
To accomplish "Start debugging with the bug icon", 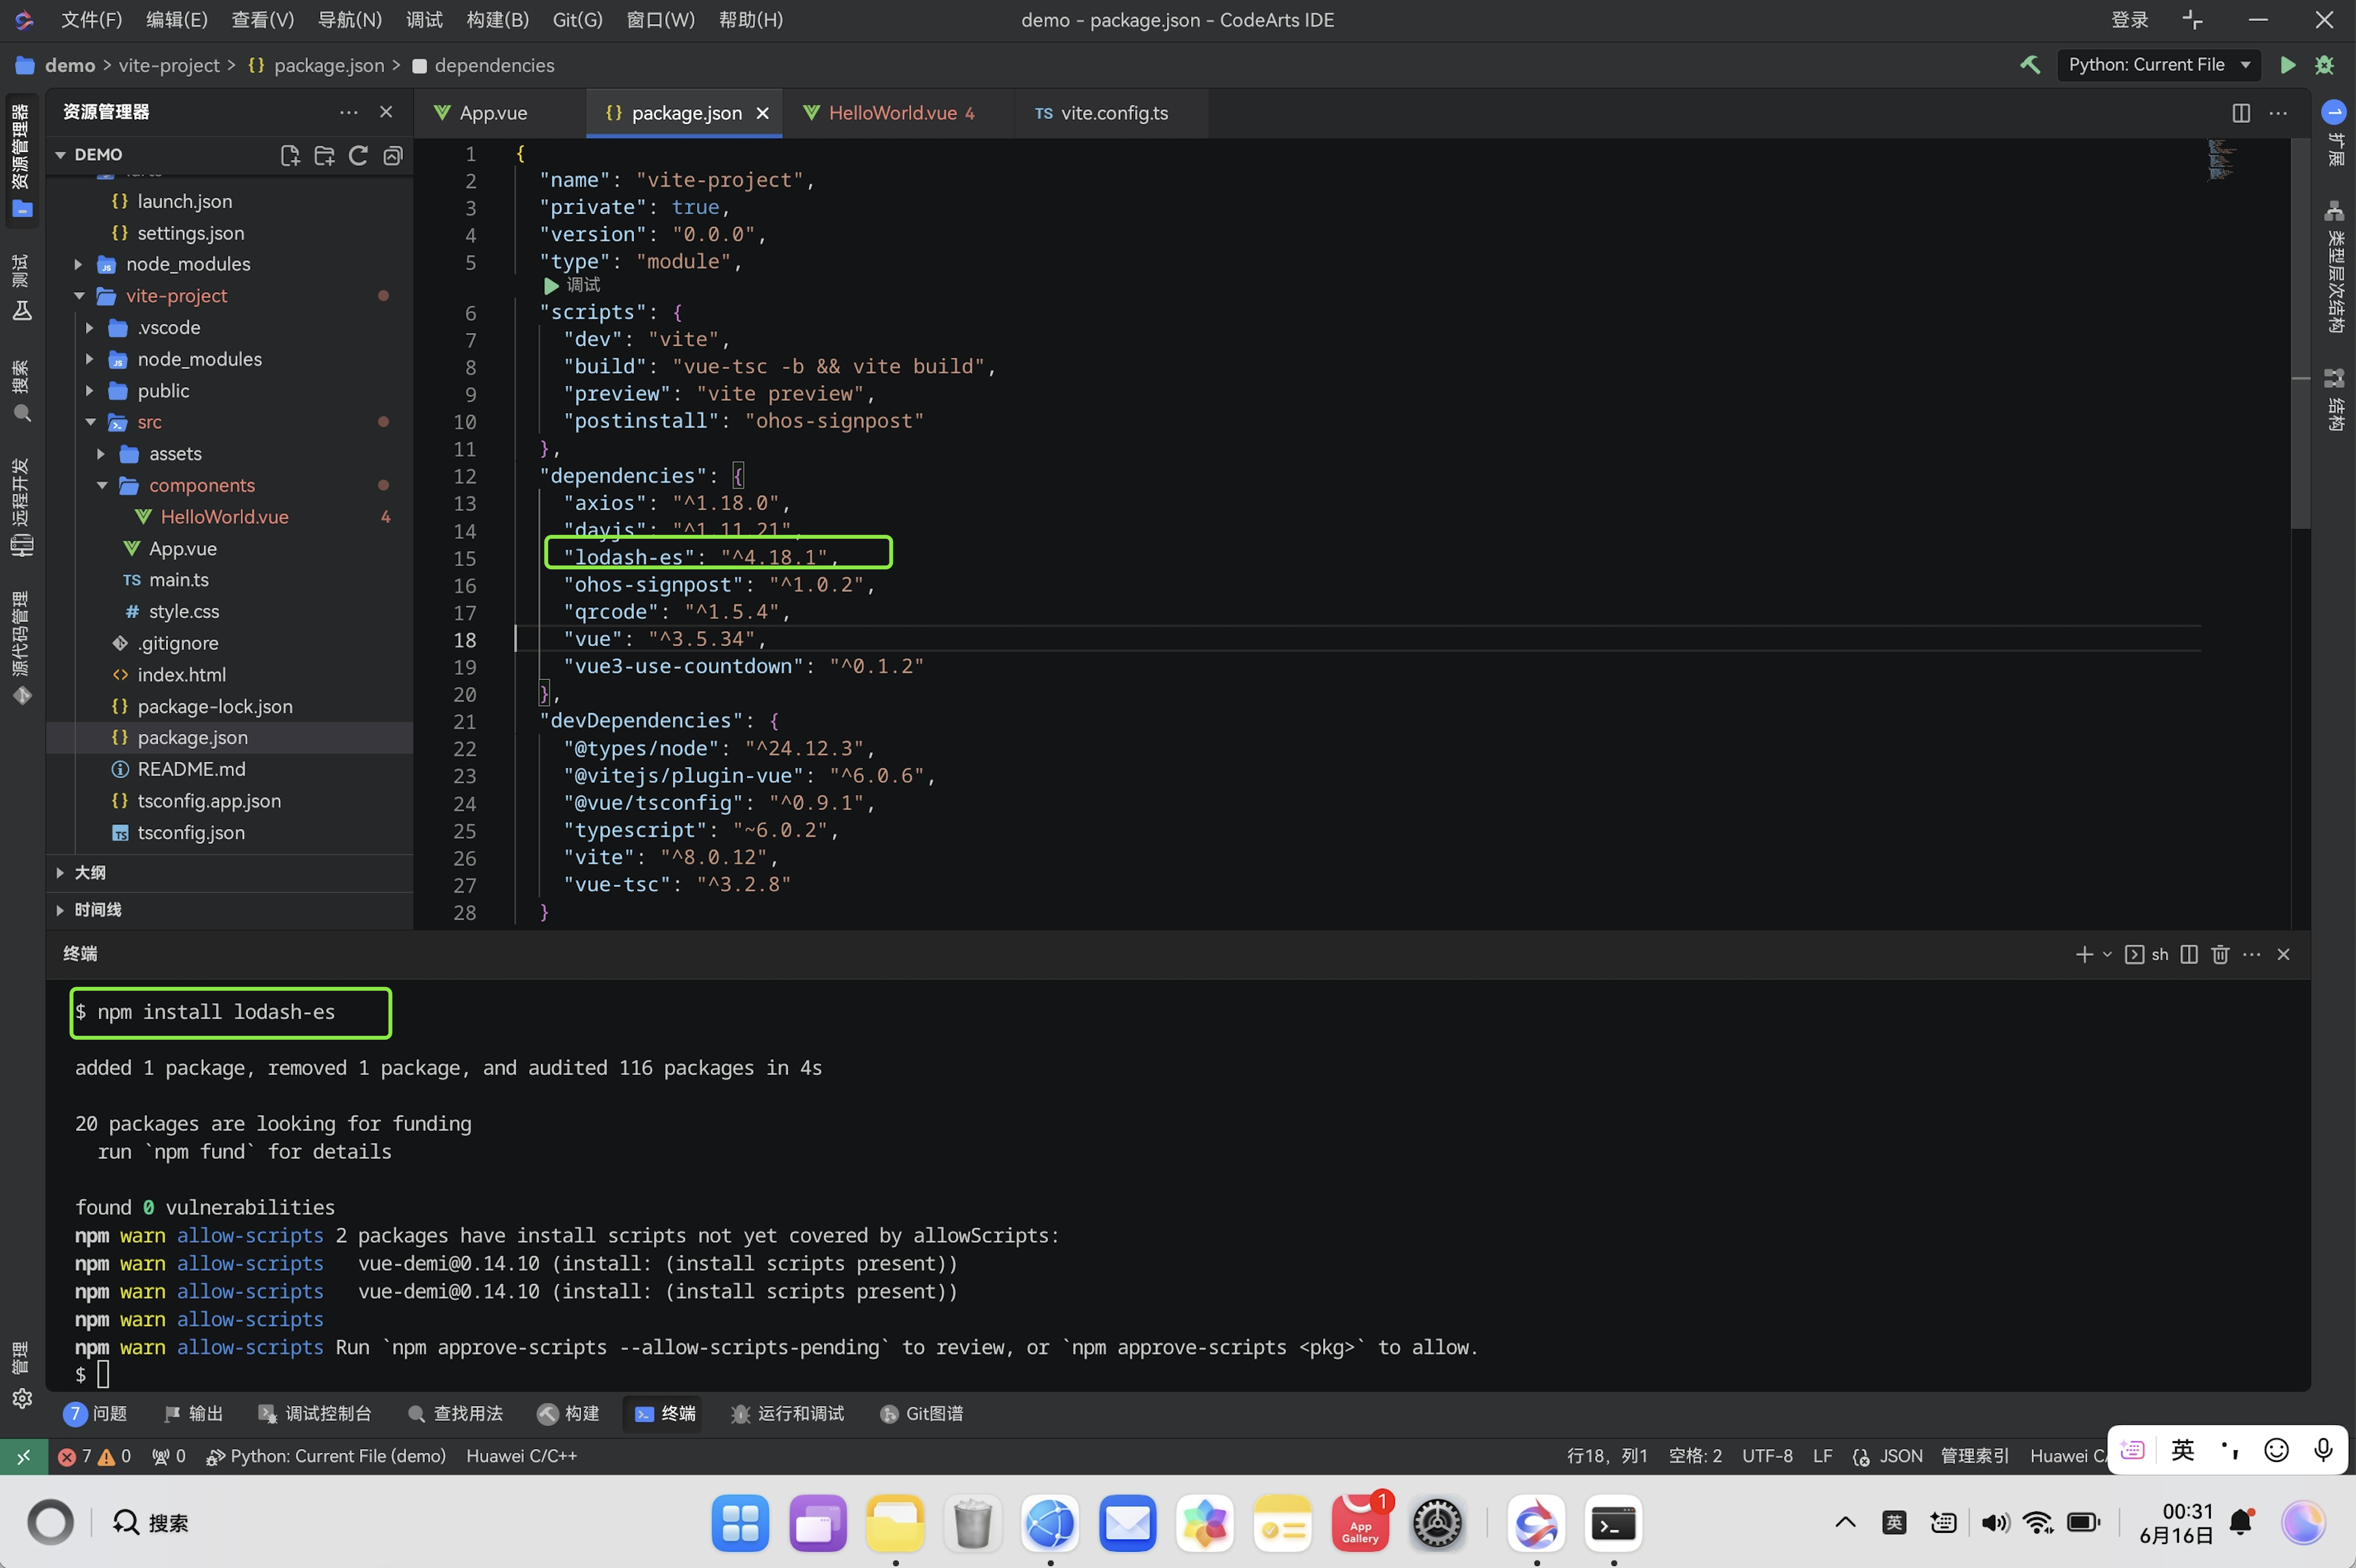I will click(2325, 65).
